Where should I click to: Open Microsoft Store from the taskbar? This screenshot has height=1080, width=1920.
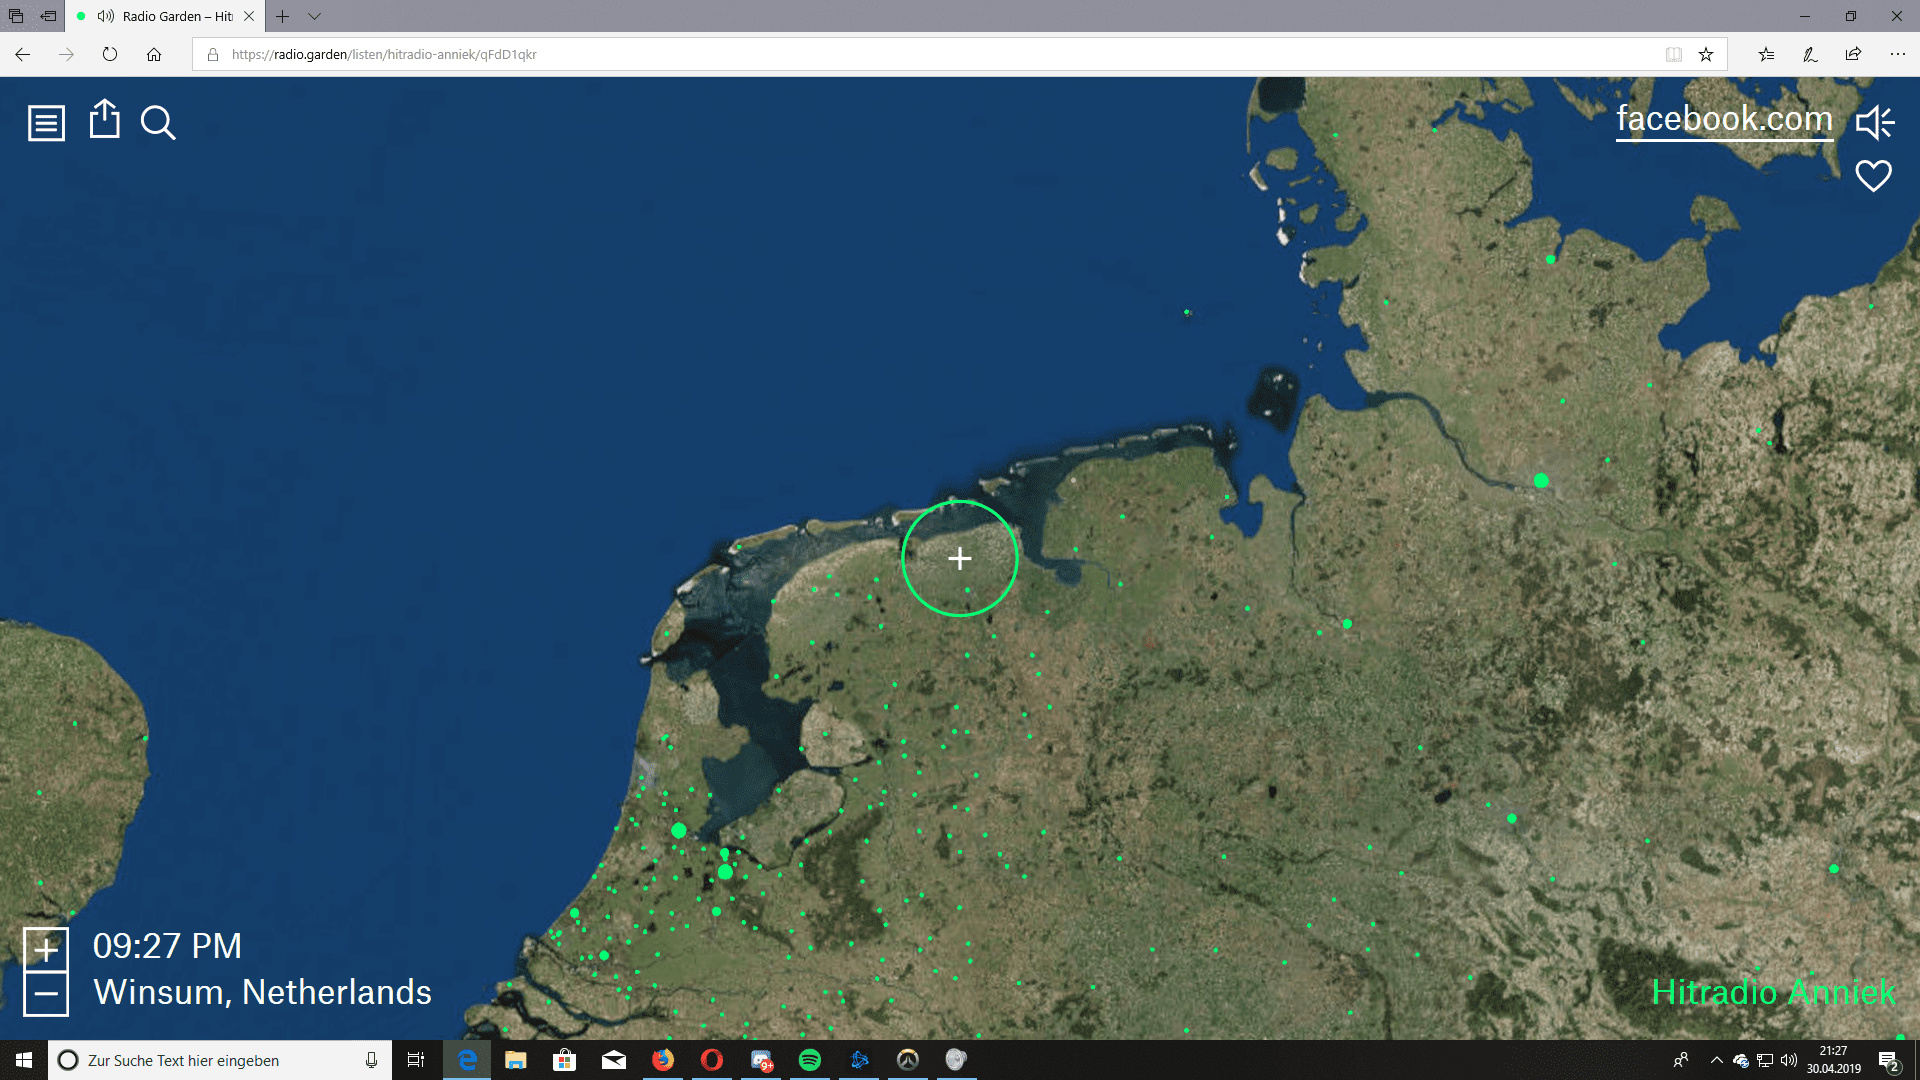(565, 1060)
